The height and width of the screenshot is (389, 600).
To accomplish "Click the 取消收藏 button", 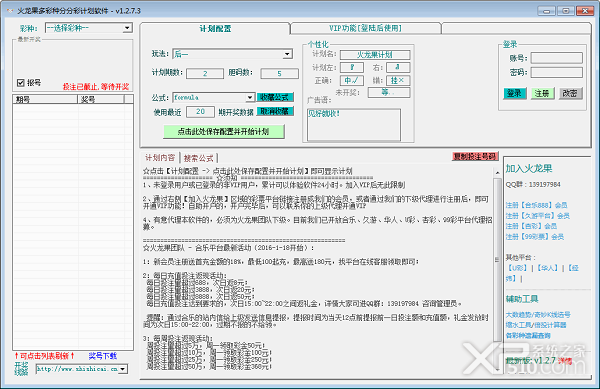I will click(x=275, y=111).
